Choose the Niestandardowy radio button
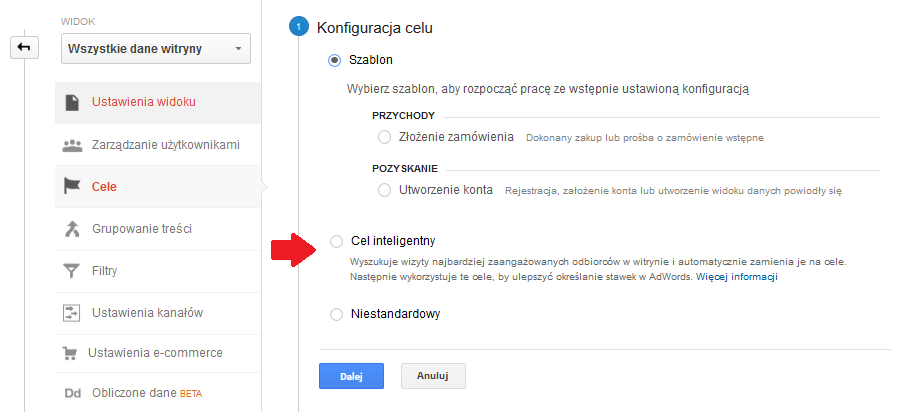 335,315
